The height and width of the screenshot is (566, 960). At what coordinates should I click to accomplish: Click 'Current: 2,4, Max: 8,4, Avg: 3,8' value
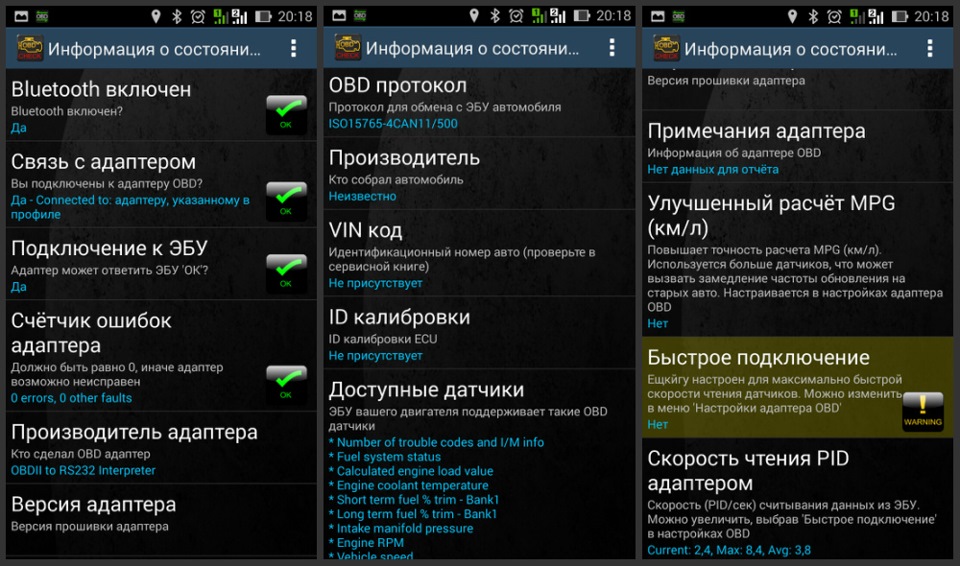[729, 550]
